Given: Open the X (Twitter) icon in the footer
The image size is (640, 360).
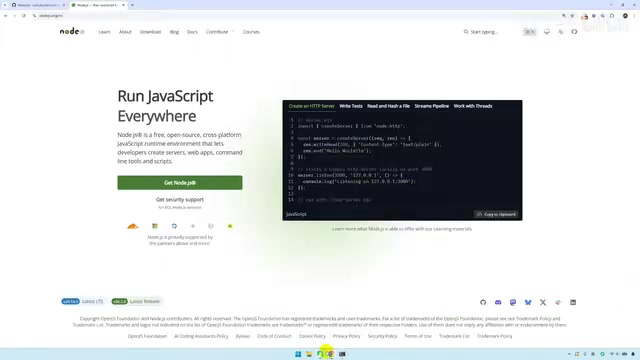Looking at the screenshot, I should 543,302.
